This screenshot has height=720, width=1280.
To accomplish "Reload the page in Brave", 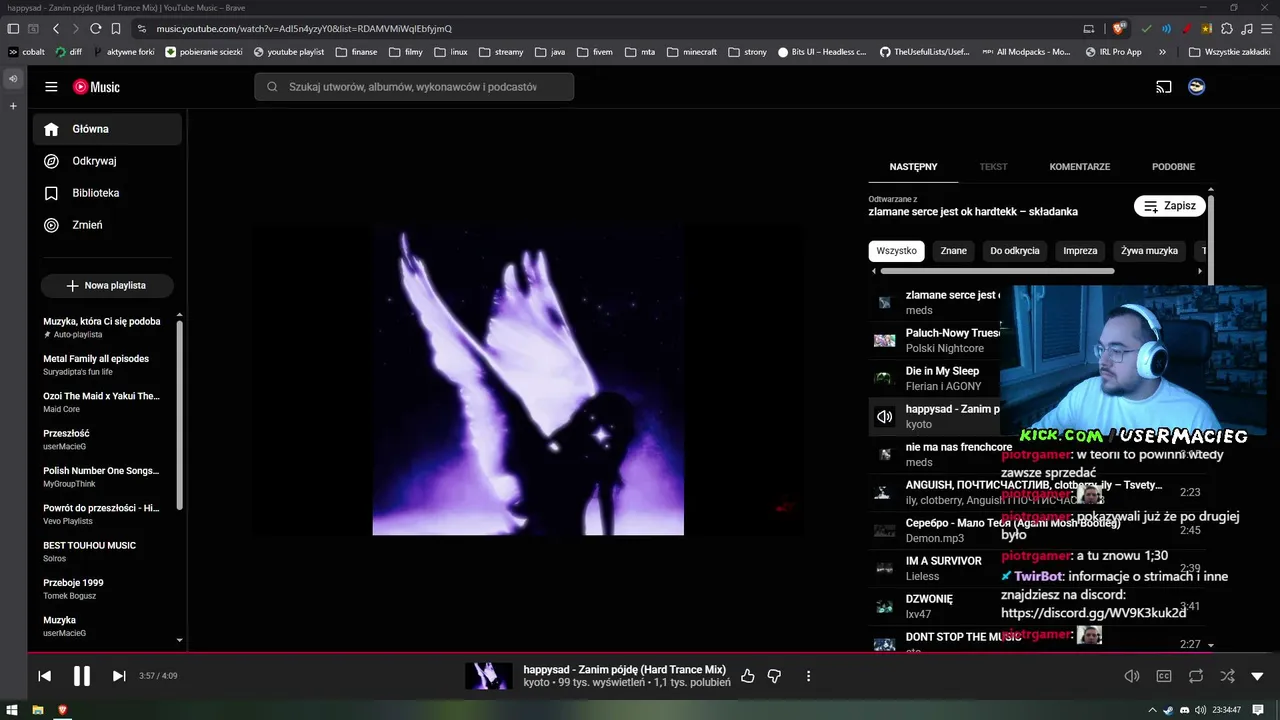I will point(96,29).
